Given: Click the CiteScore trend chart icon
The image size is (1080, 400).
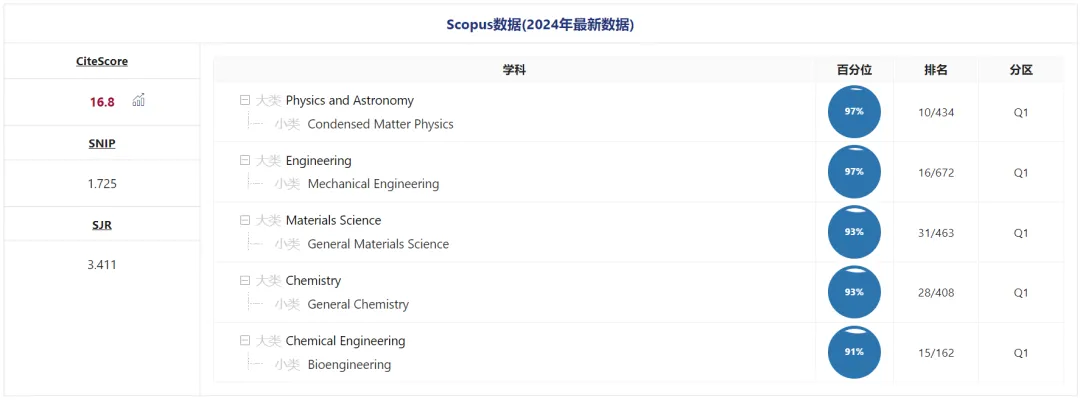Looking at the screenshot, I should coord(139,101).
